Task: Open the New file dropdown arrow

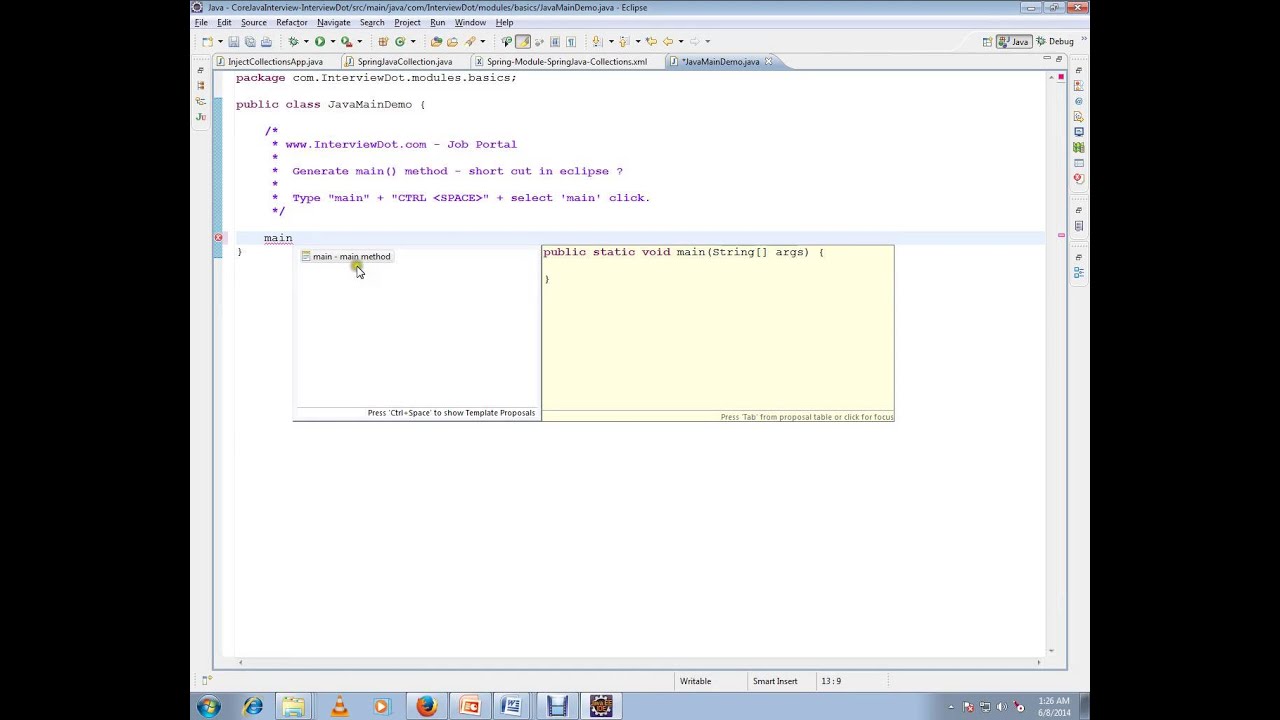Action: coord(220,41)
